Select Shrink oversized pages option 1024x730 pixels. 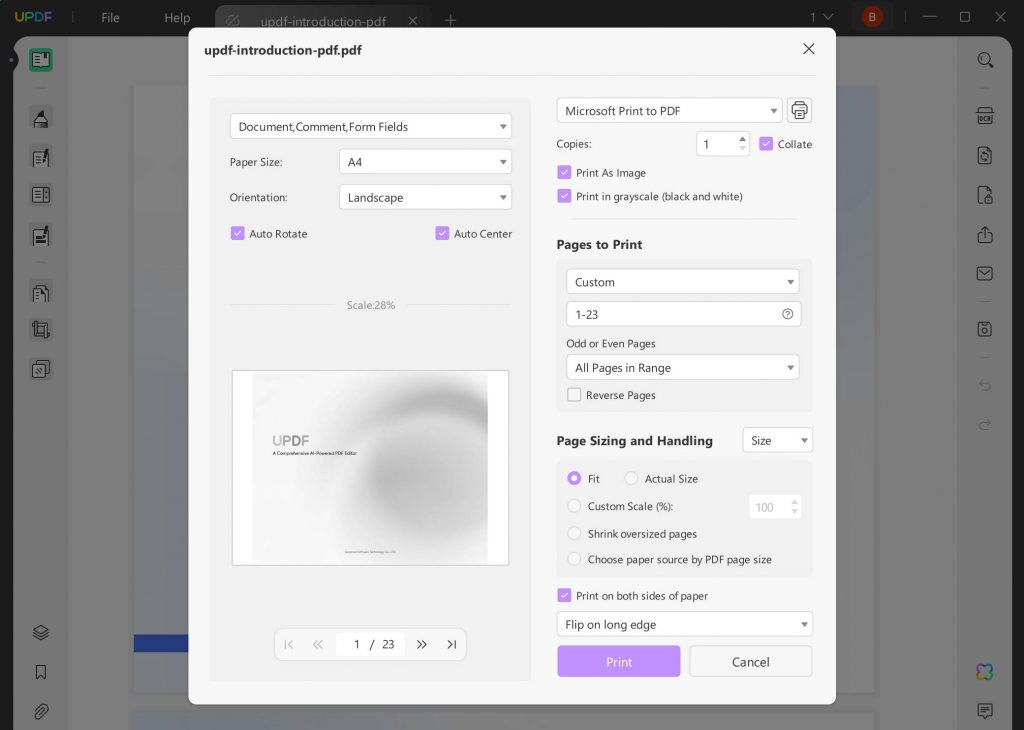click(x=574, y=533)
